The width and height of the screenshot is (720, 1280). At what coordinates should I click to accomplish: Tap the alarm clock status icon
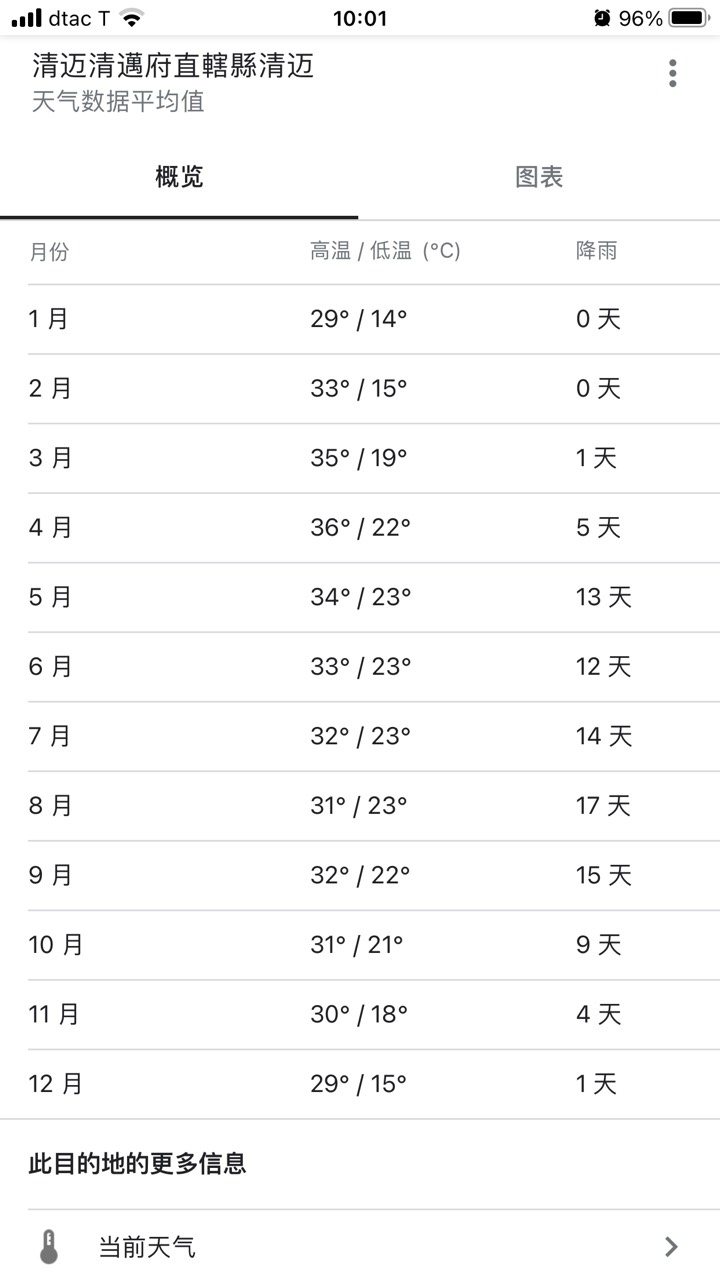[602, 18]
